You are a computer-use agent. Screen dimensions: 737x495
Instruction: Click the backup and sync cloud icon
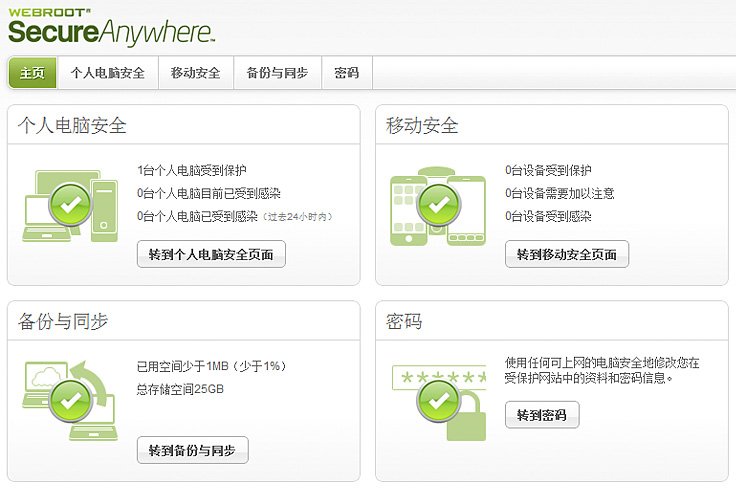(x=70, y=401)
